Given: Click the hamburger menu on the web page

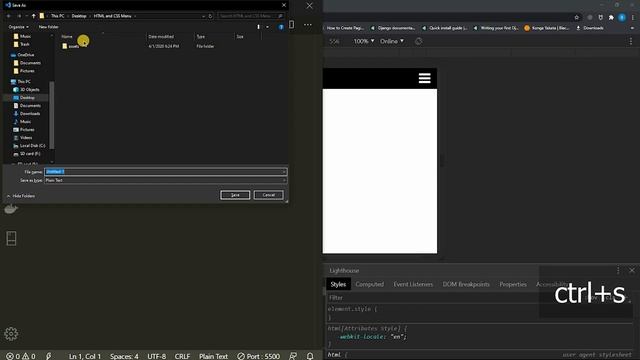Looking at the screenshot, I should [424, 78].
